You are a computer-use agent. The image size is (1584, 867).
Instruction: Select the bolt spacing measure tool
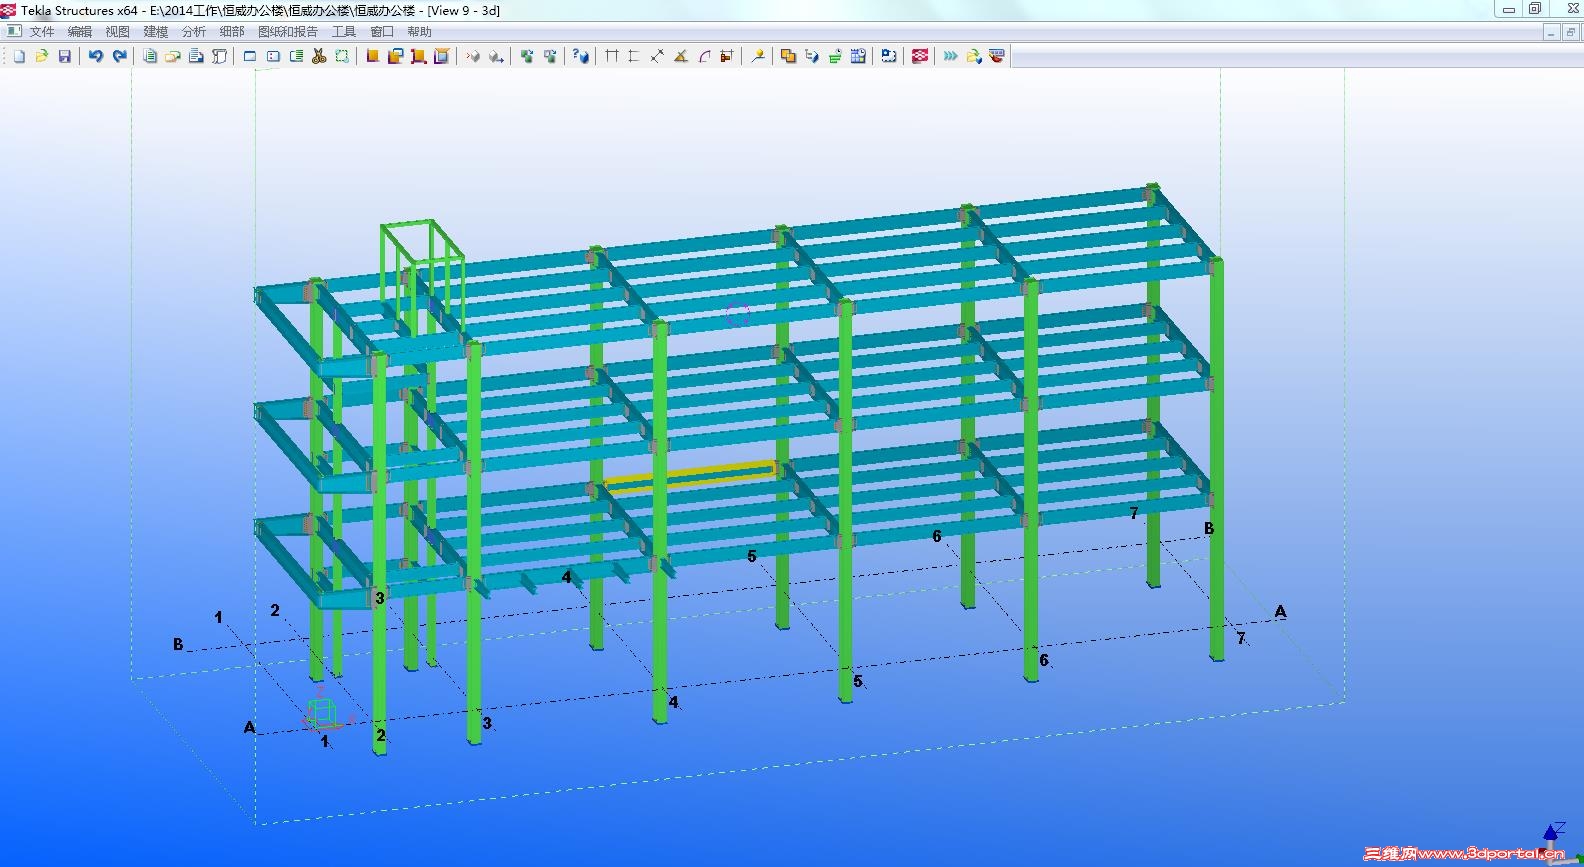point(727,56)
